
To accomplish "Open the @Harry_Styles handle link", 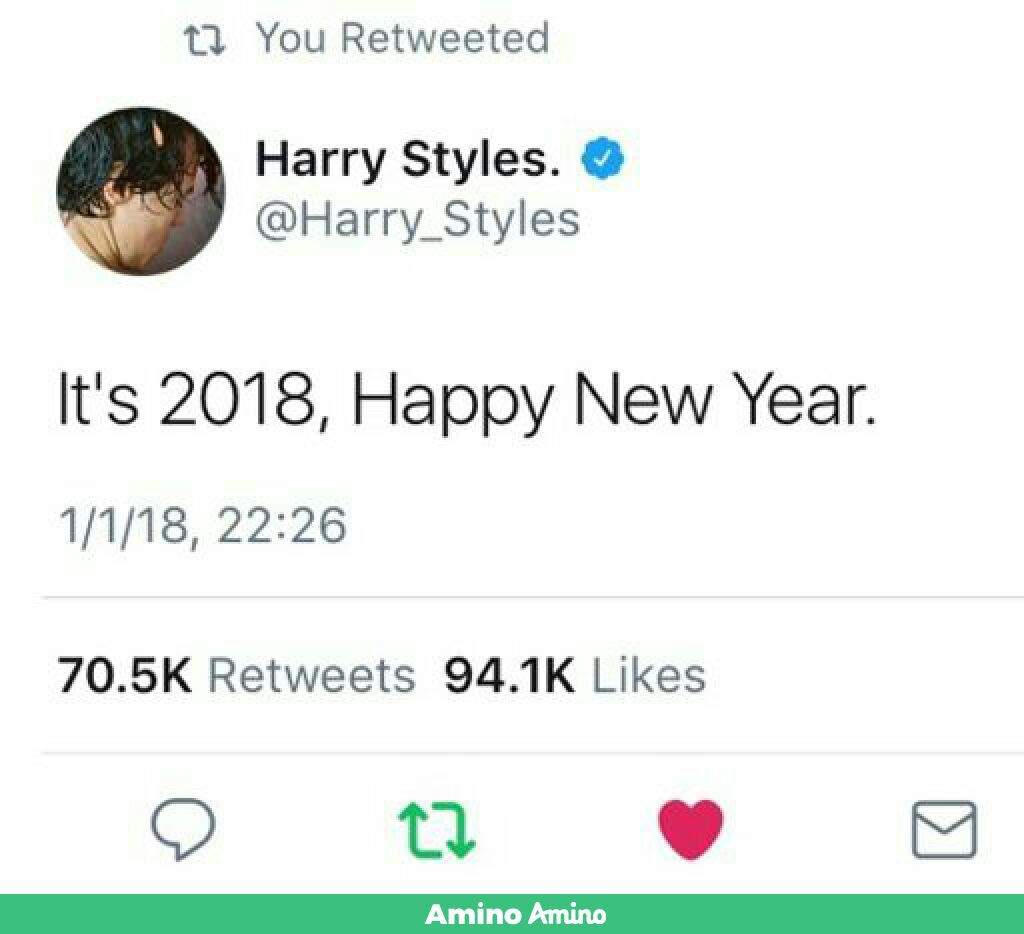I will pyautogui.click(x=418, y=219).
